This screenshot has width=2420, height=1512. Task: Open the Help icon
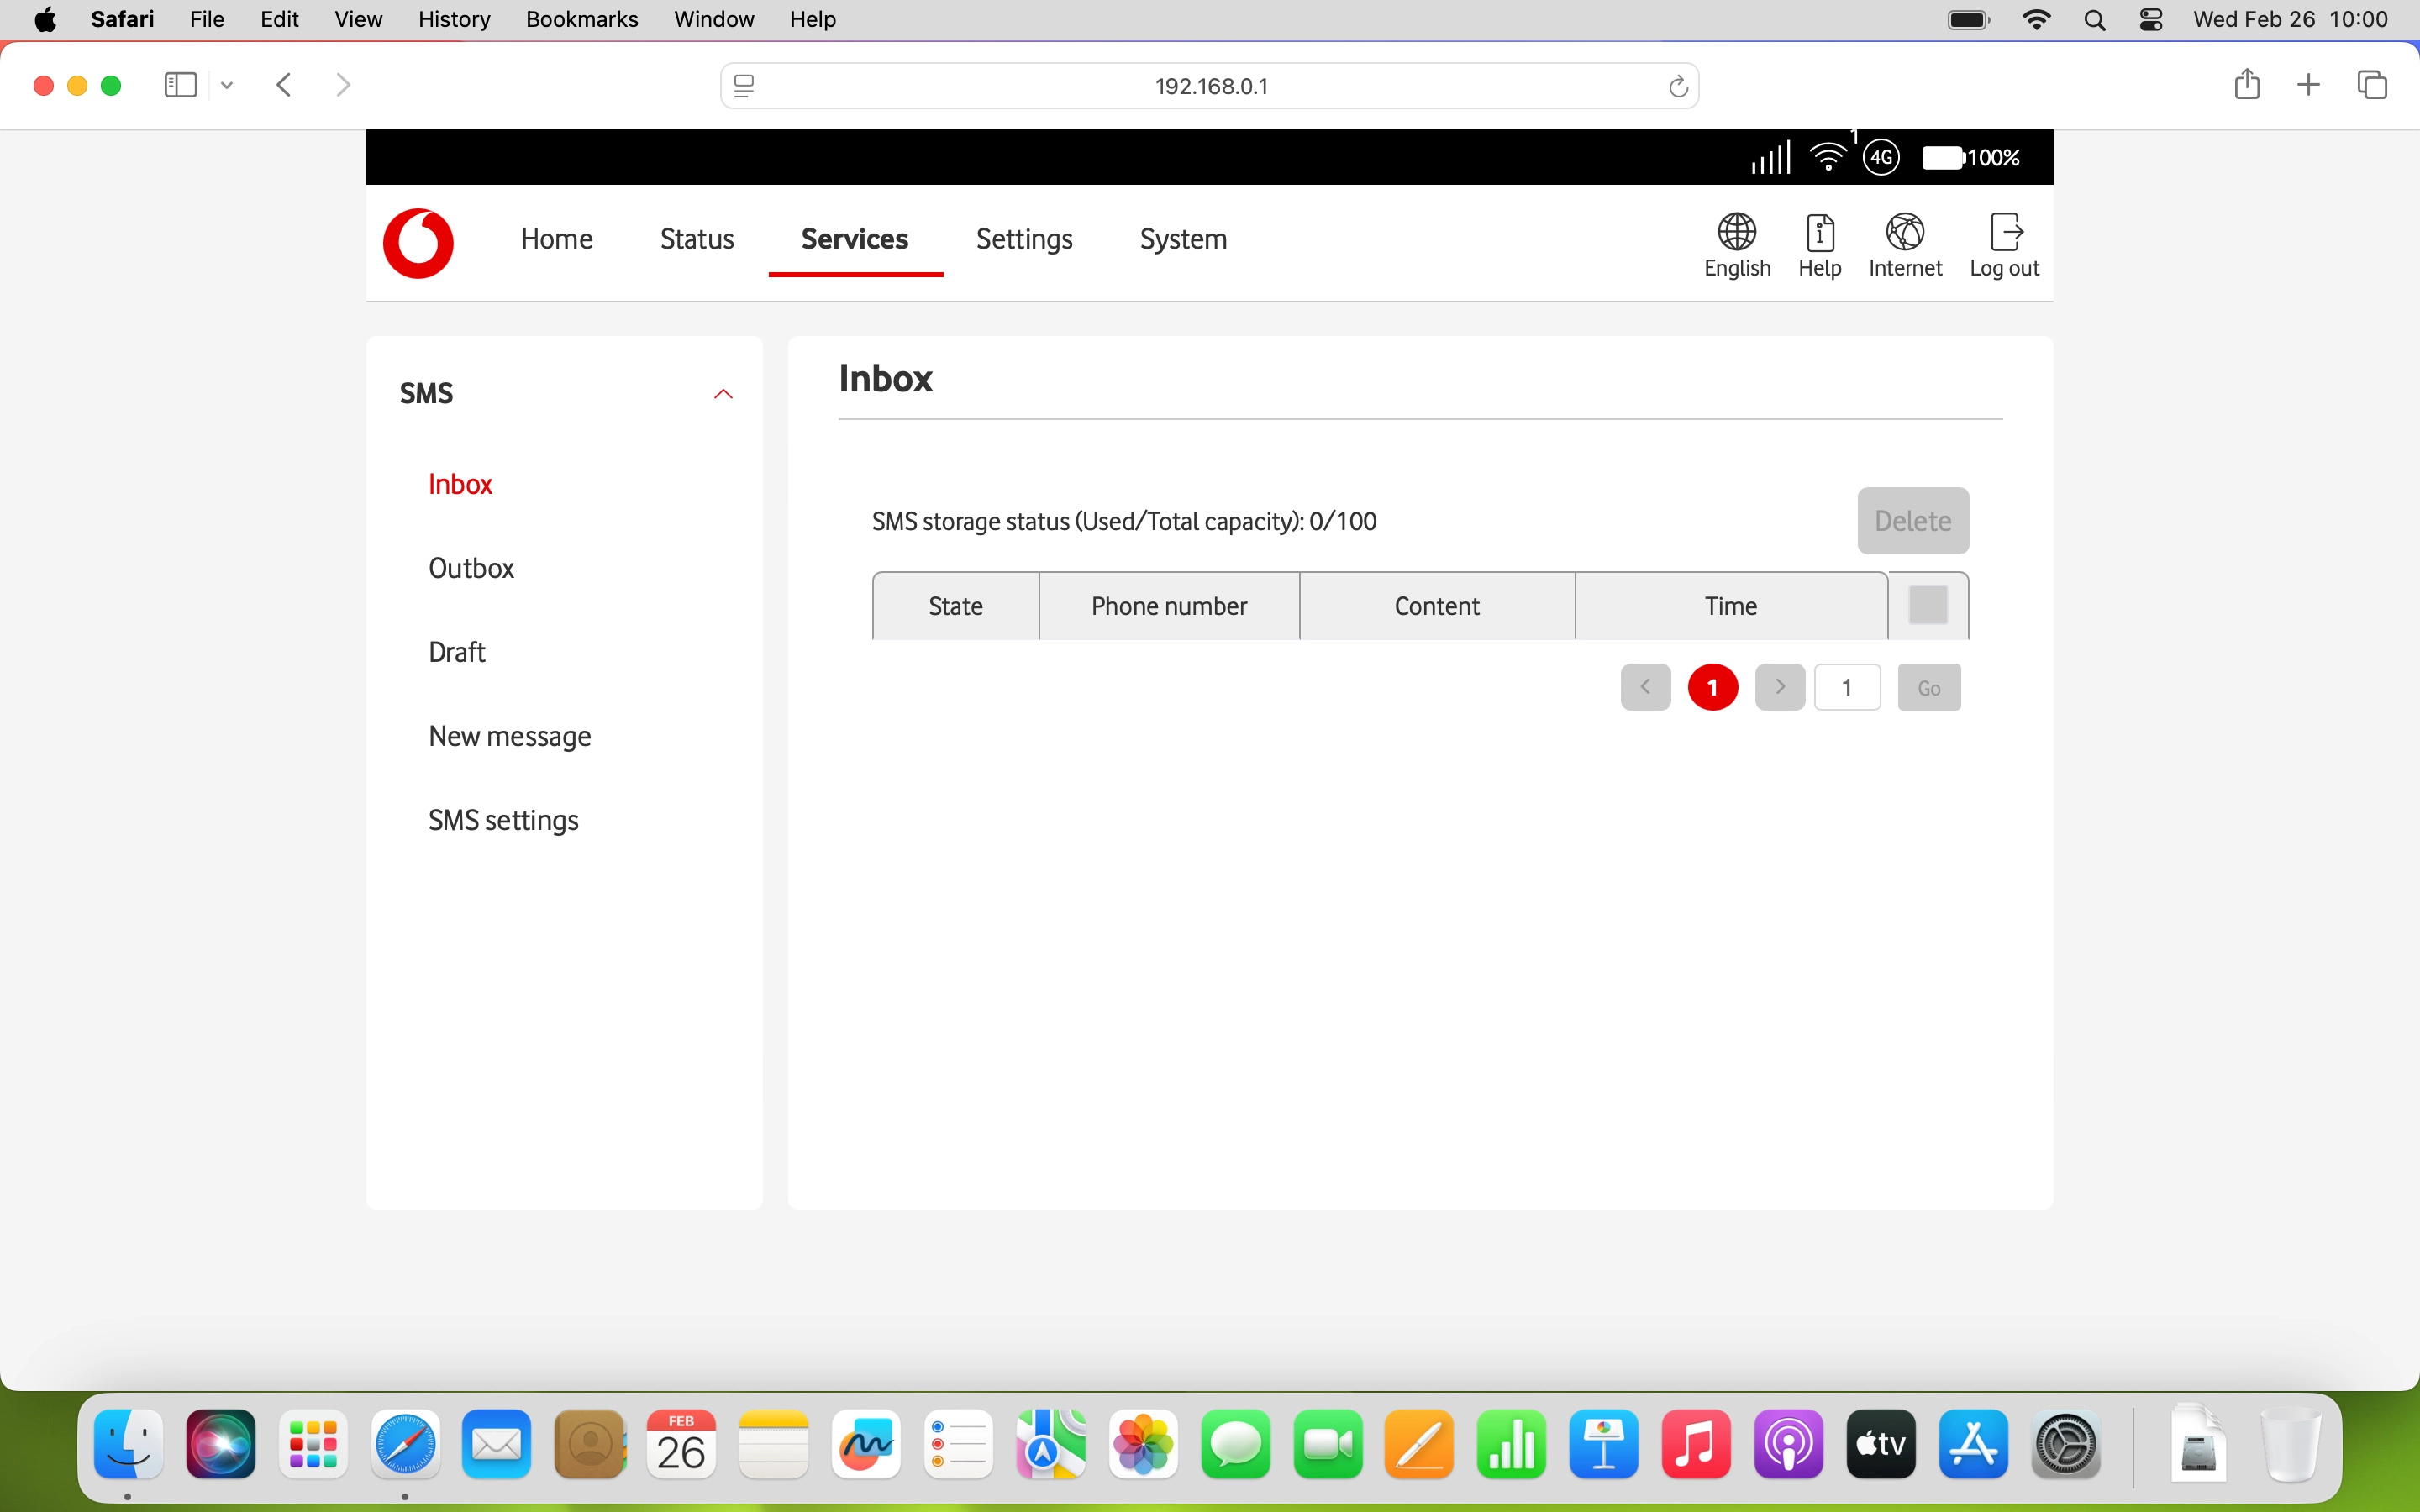pos(1819,232)
